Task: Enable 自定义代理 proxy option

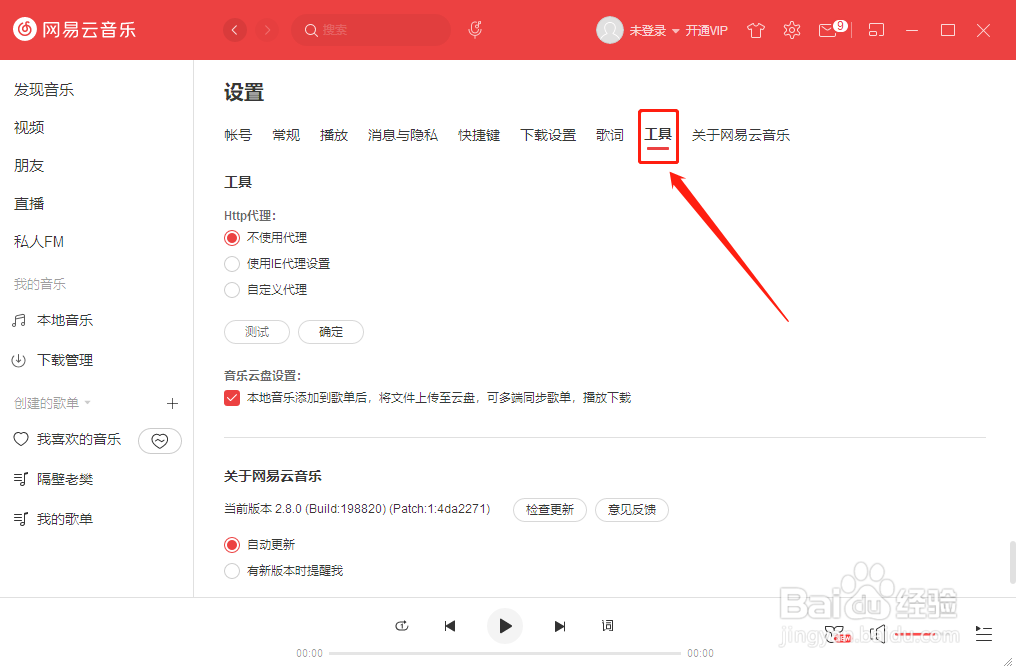Action: [232, 290]
